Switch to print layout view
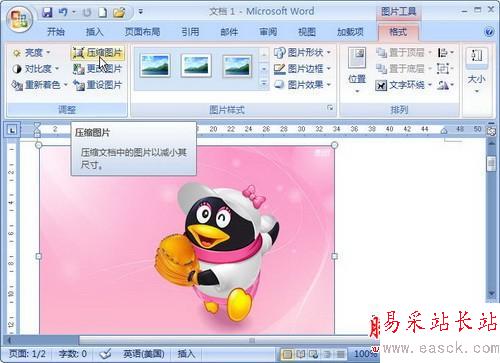The width and height of the screenshot is (500, 363). (287, 354)
